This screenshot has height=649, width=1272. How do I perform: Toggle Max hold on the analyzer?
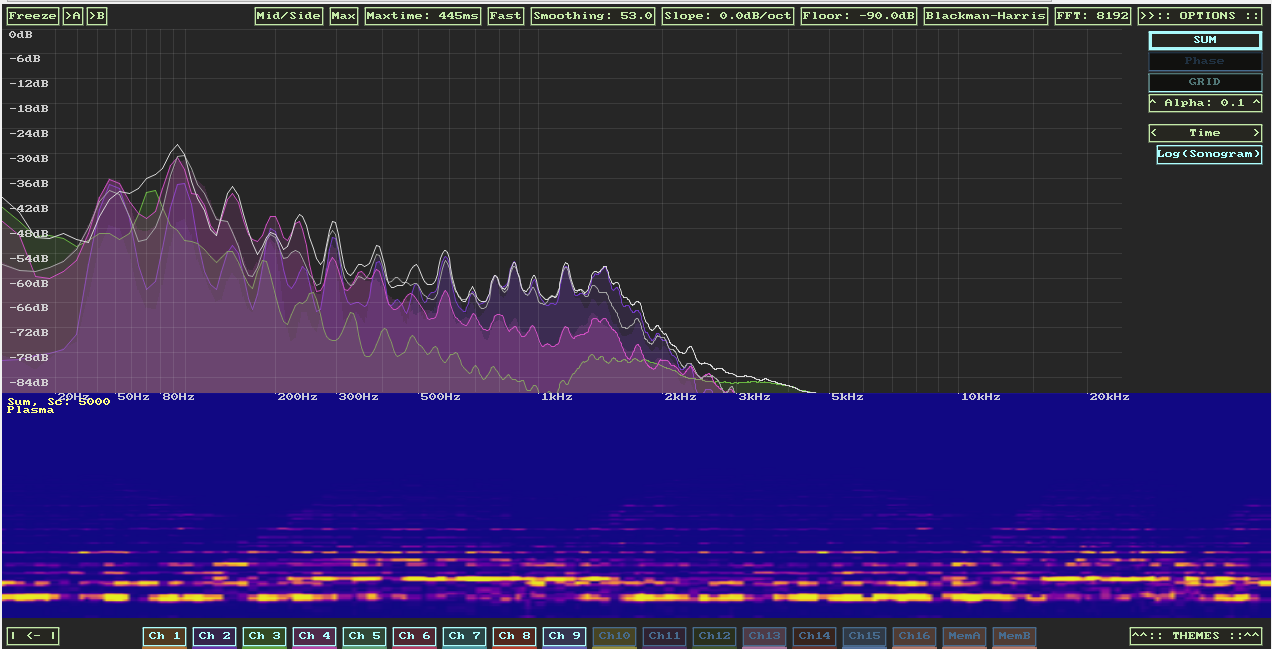pyautogui.click(x=342, y=15)
